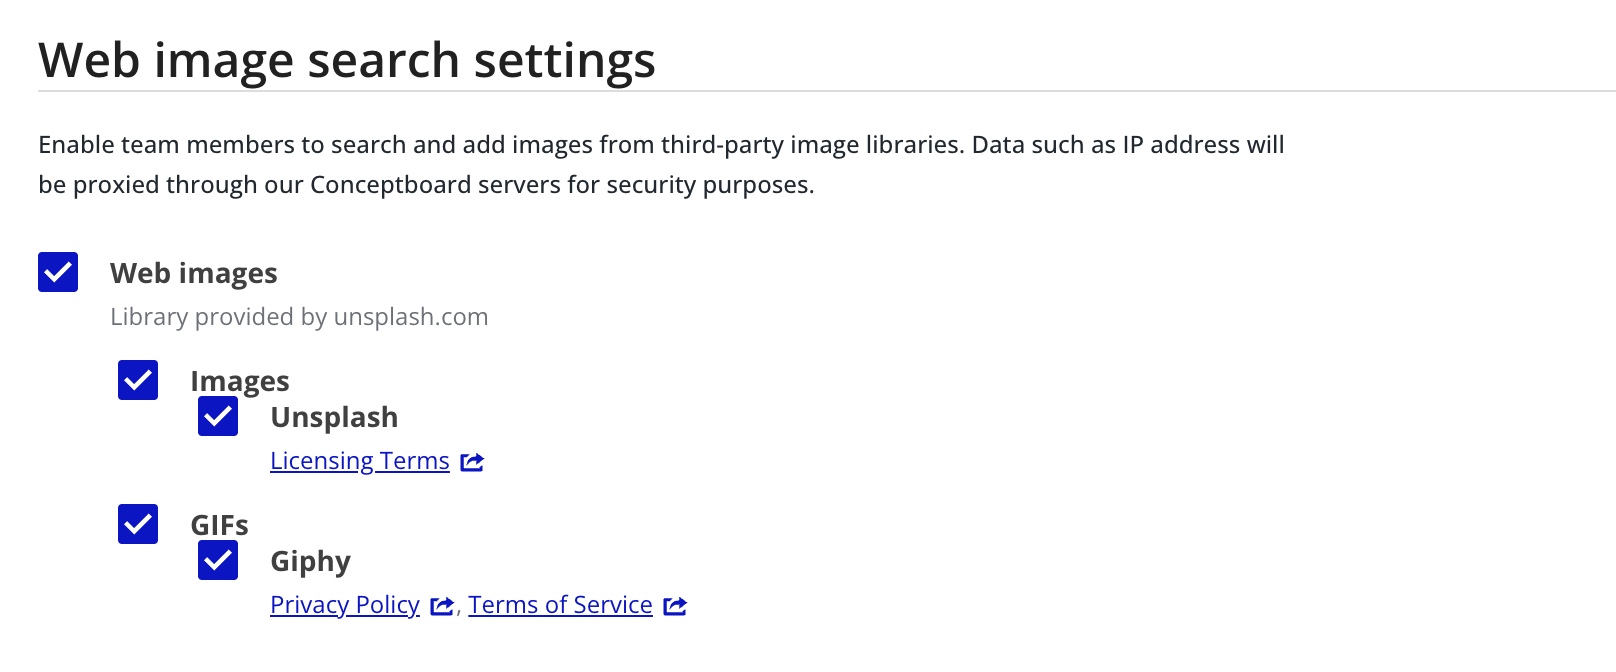This screenshot has width=1616, height=672.
Task: Click the Web images label
Action: click(x=195, y=272)
